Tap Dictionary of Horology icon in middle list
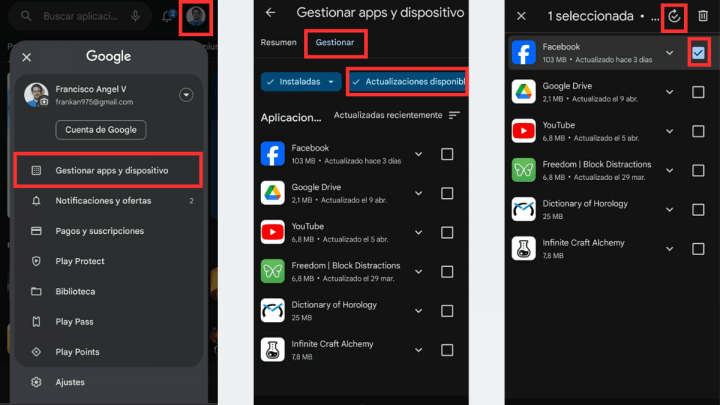 coord(273,310)
